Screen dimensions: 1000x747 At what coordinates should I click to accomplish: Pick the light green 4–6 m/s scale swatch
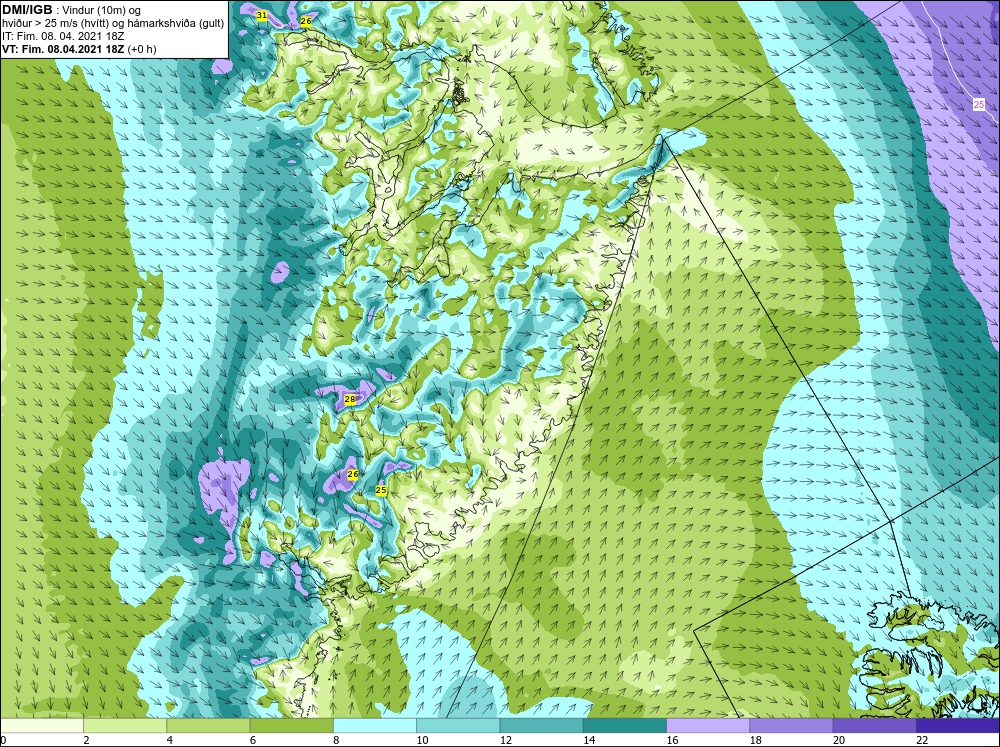coord(208,725)
